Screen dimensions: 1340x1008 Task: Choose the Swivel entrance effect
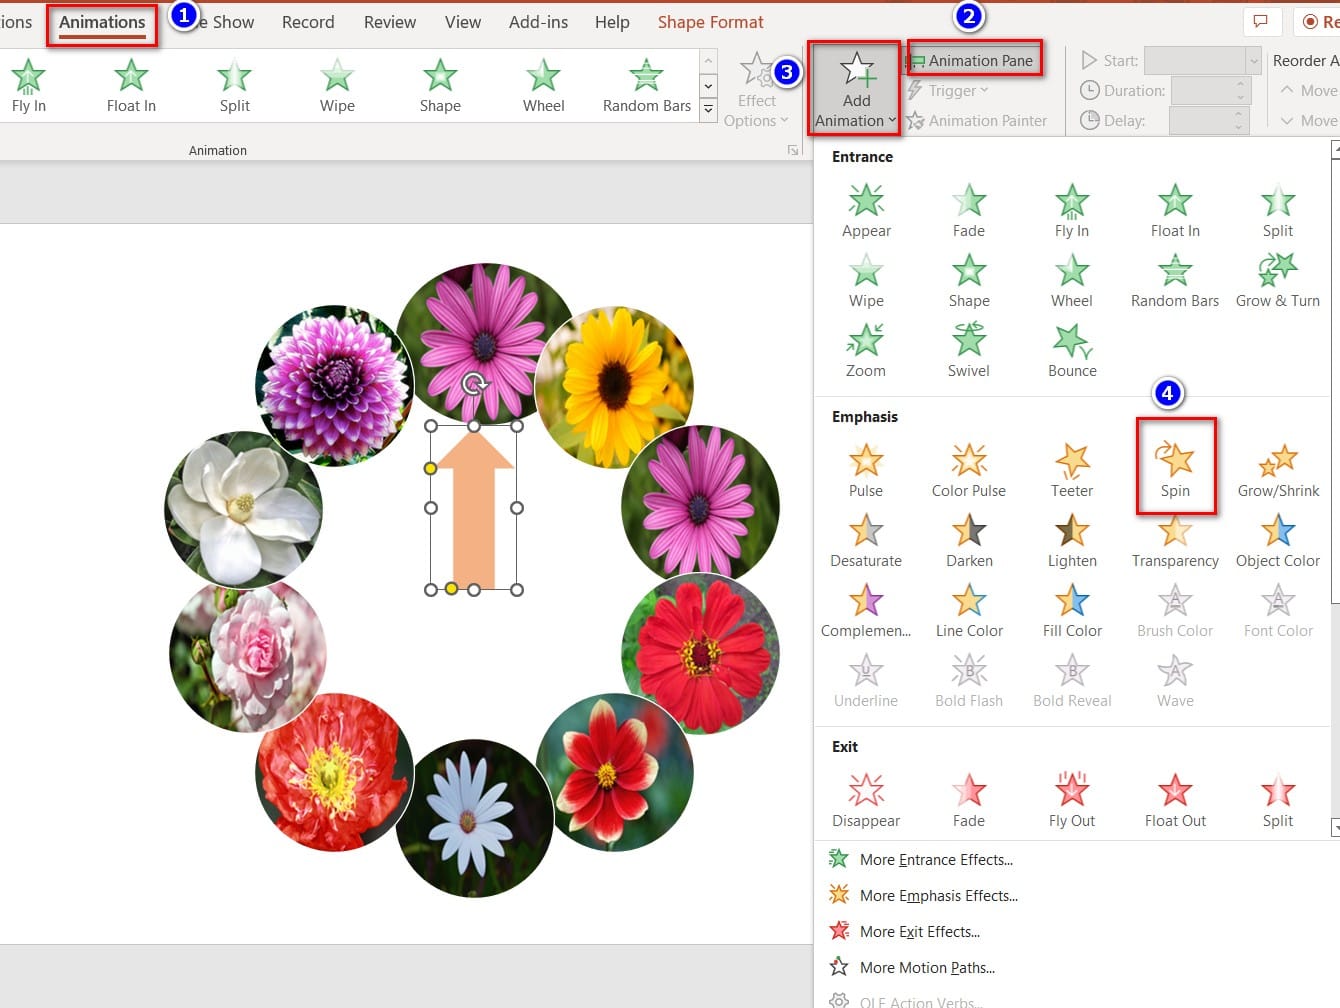(969, 348)
